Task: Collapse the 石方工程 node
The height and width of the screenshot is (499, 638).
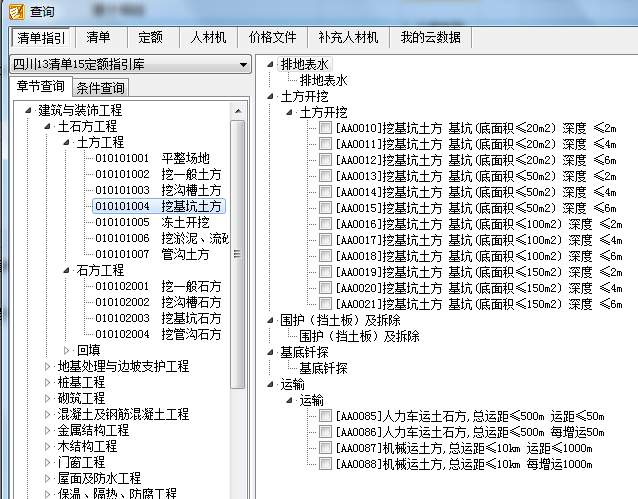Action: pyautogui.click(x=66, y=270)
